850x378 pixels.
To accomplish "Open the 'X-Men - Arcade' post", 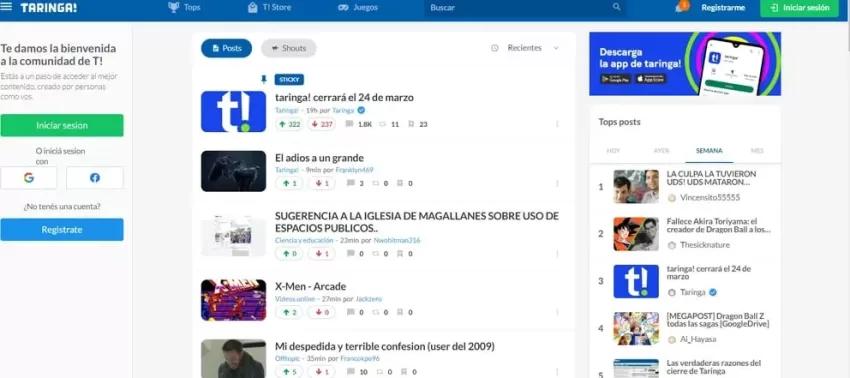I will [x=311, y=286].
